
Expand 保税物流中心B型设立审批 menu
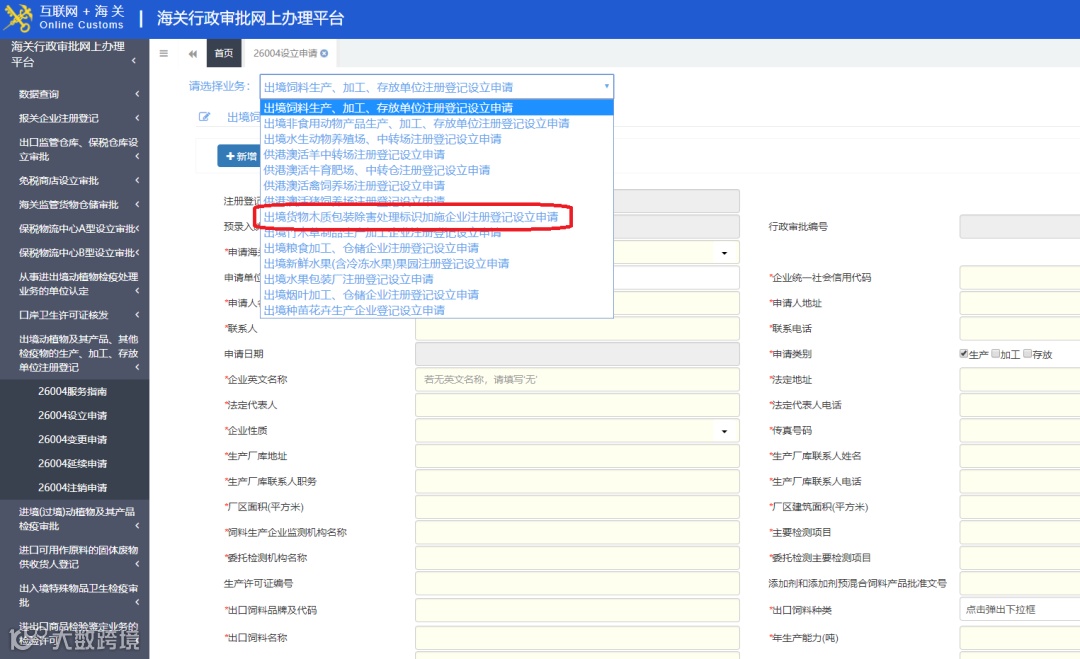[74, 253]
